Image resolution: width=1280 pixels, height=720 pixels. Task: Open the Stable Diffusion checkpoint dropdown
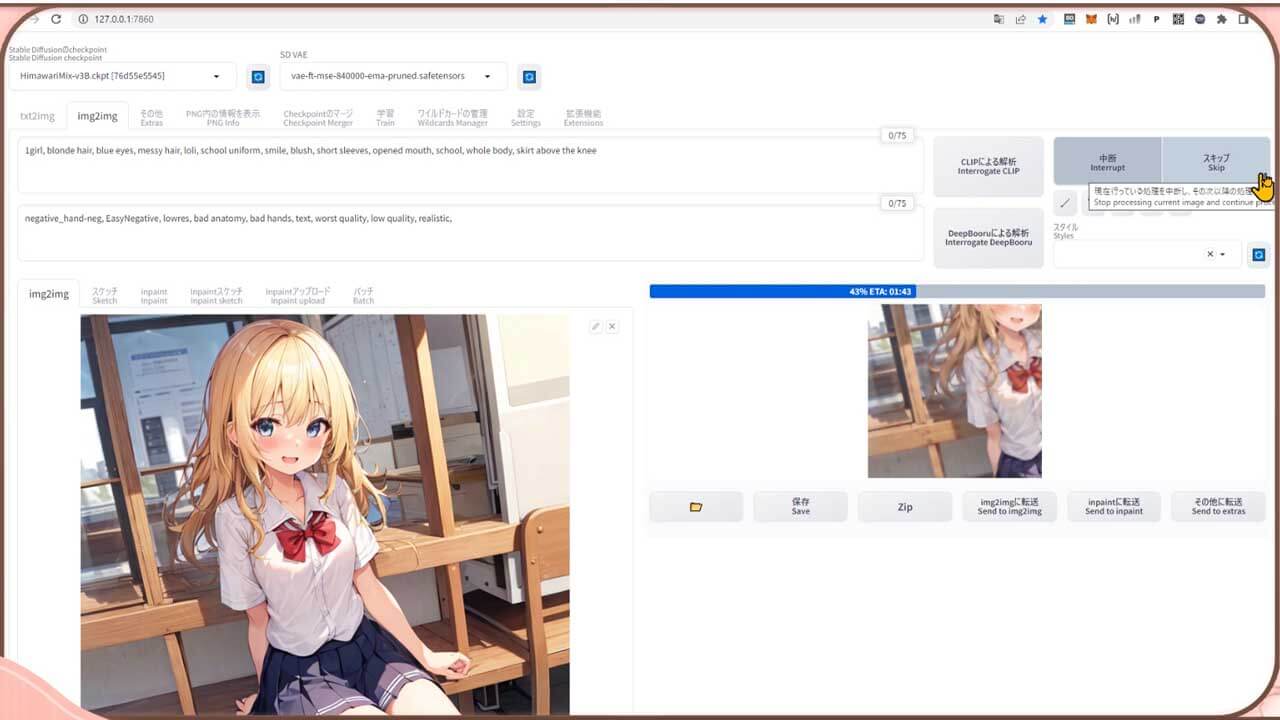[120, 76]
